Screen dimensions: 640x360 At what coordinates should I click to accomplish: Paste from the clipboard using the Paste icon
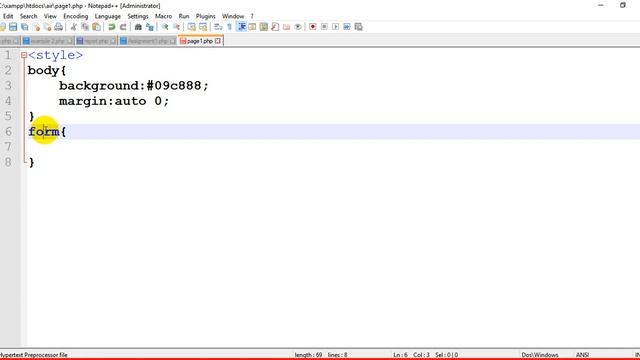96,27
